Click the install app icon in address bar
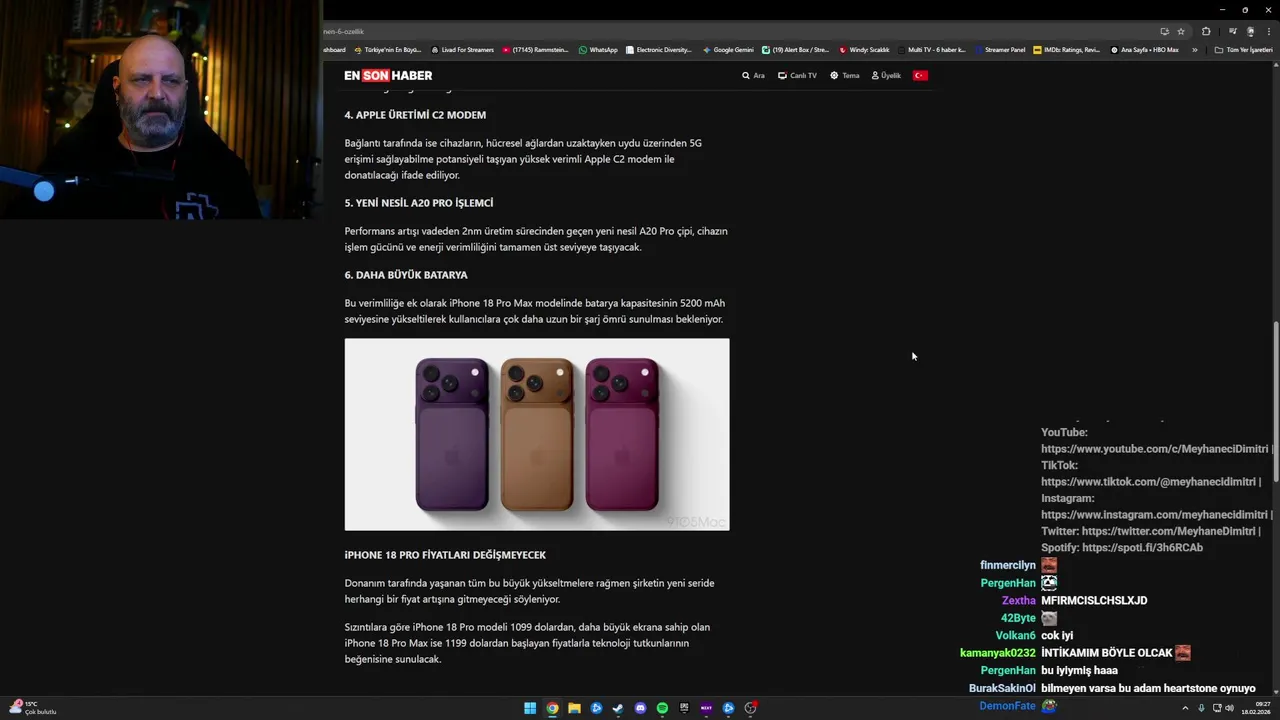1280x720 pixels. click(x=1164, y=31)
